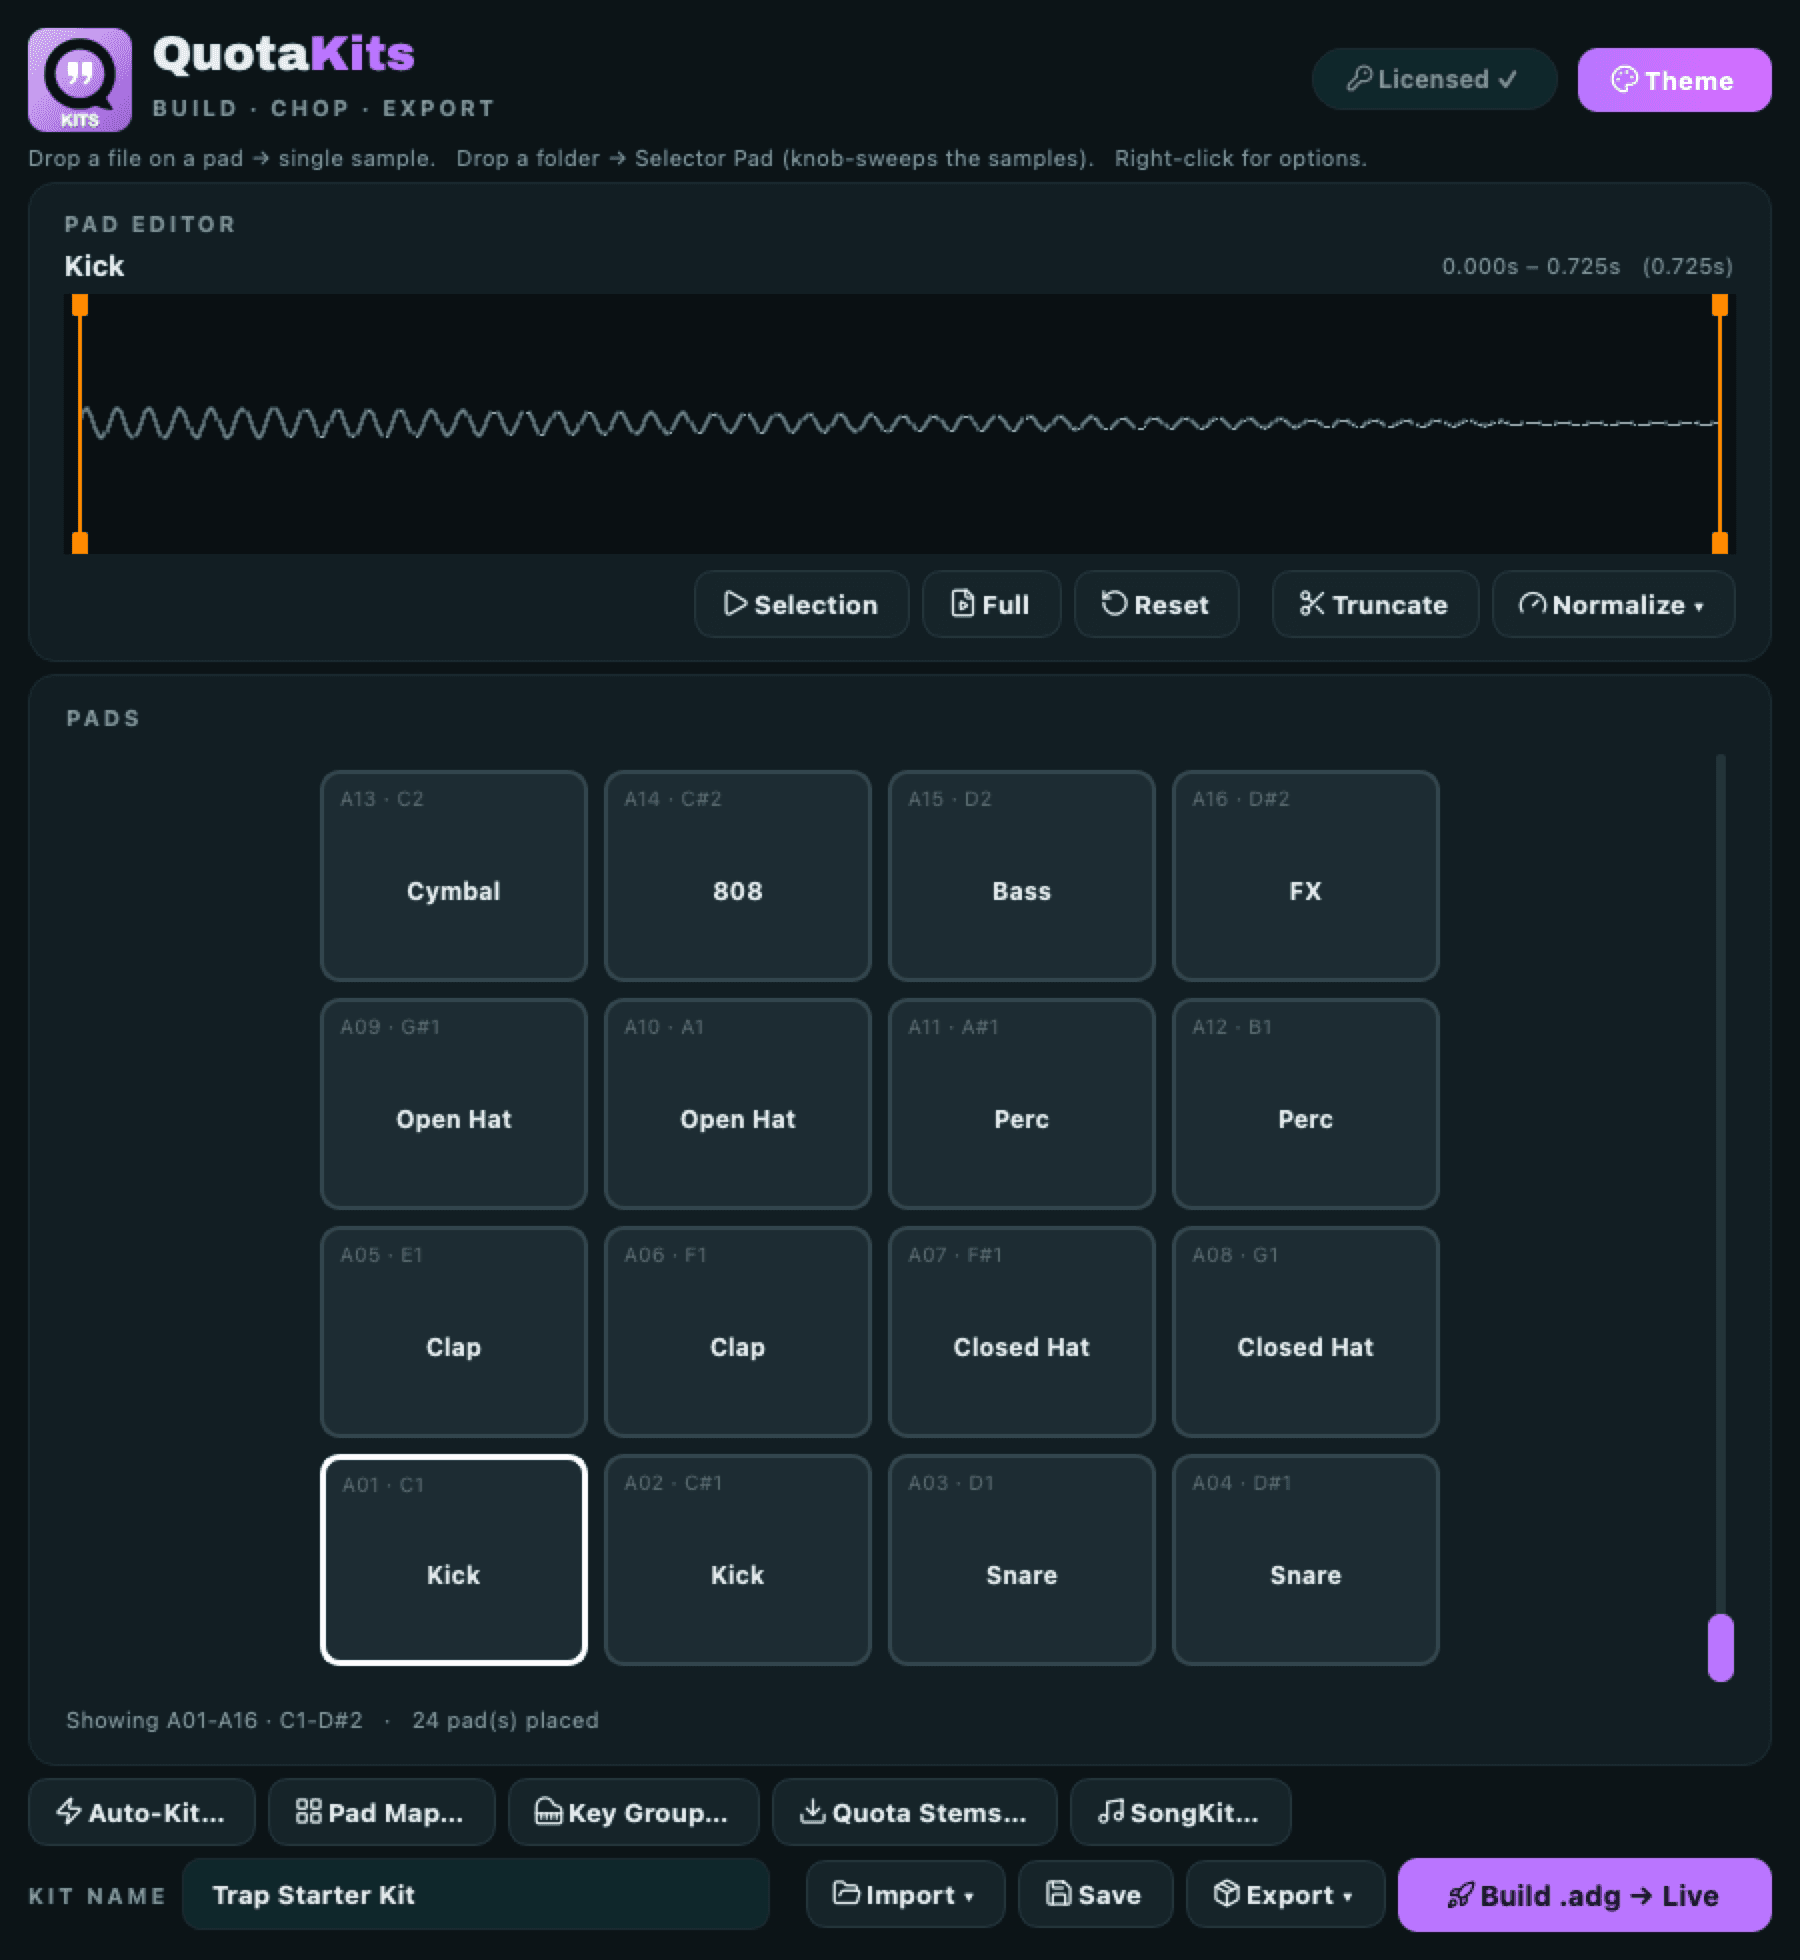Image resolution: width=1800 pixels, height=1960 pixels.
Task: Click the "0.000s – 0.725s" selection range text
Action: pos(1531,266)
